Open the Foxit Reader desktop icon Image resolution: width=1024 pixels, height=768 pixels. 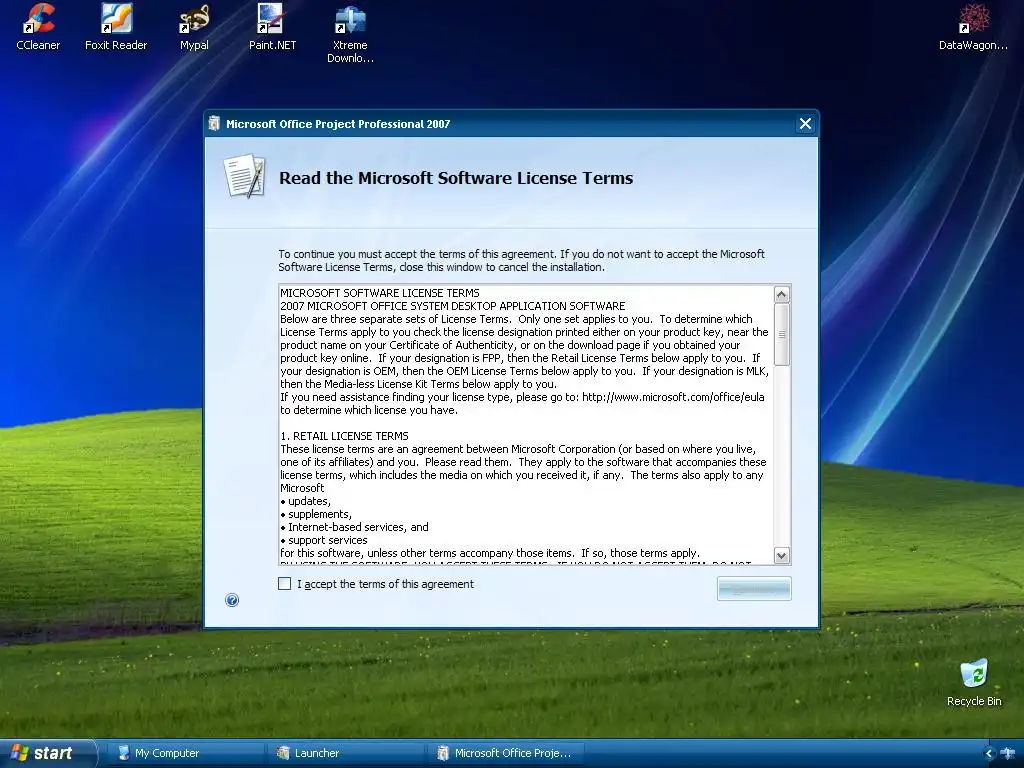click(x=116, y=27)
